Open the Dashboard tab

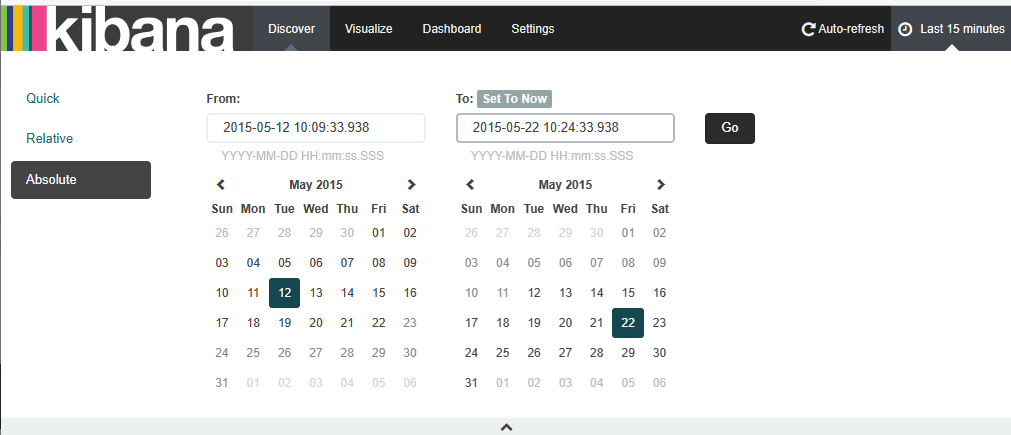(x=452, y=29)
